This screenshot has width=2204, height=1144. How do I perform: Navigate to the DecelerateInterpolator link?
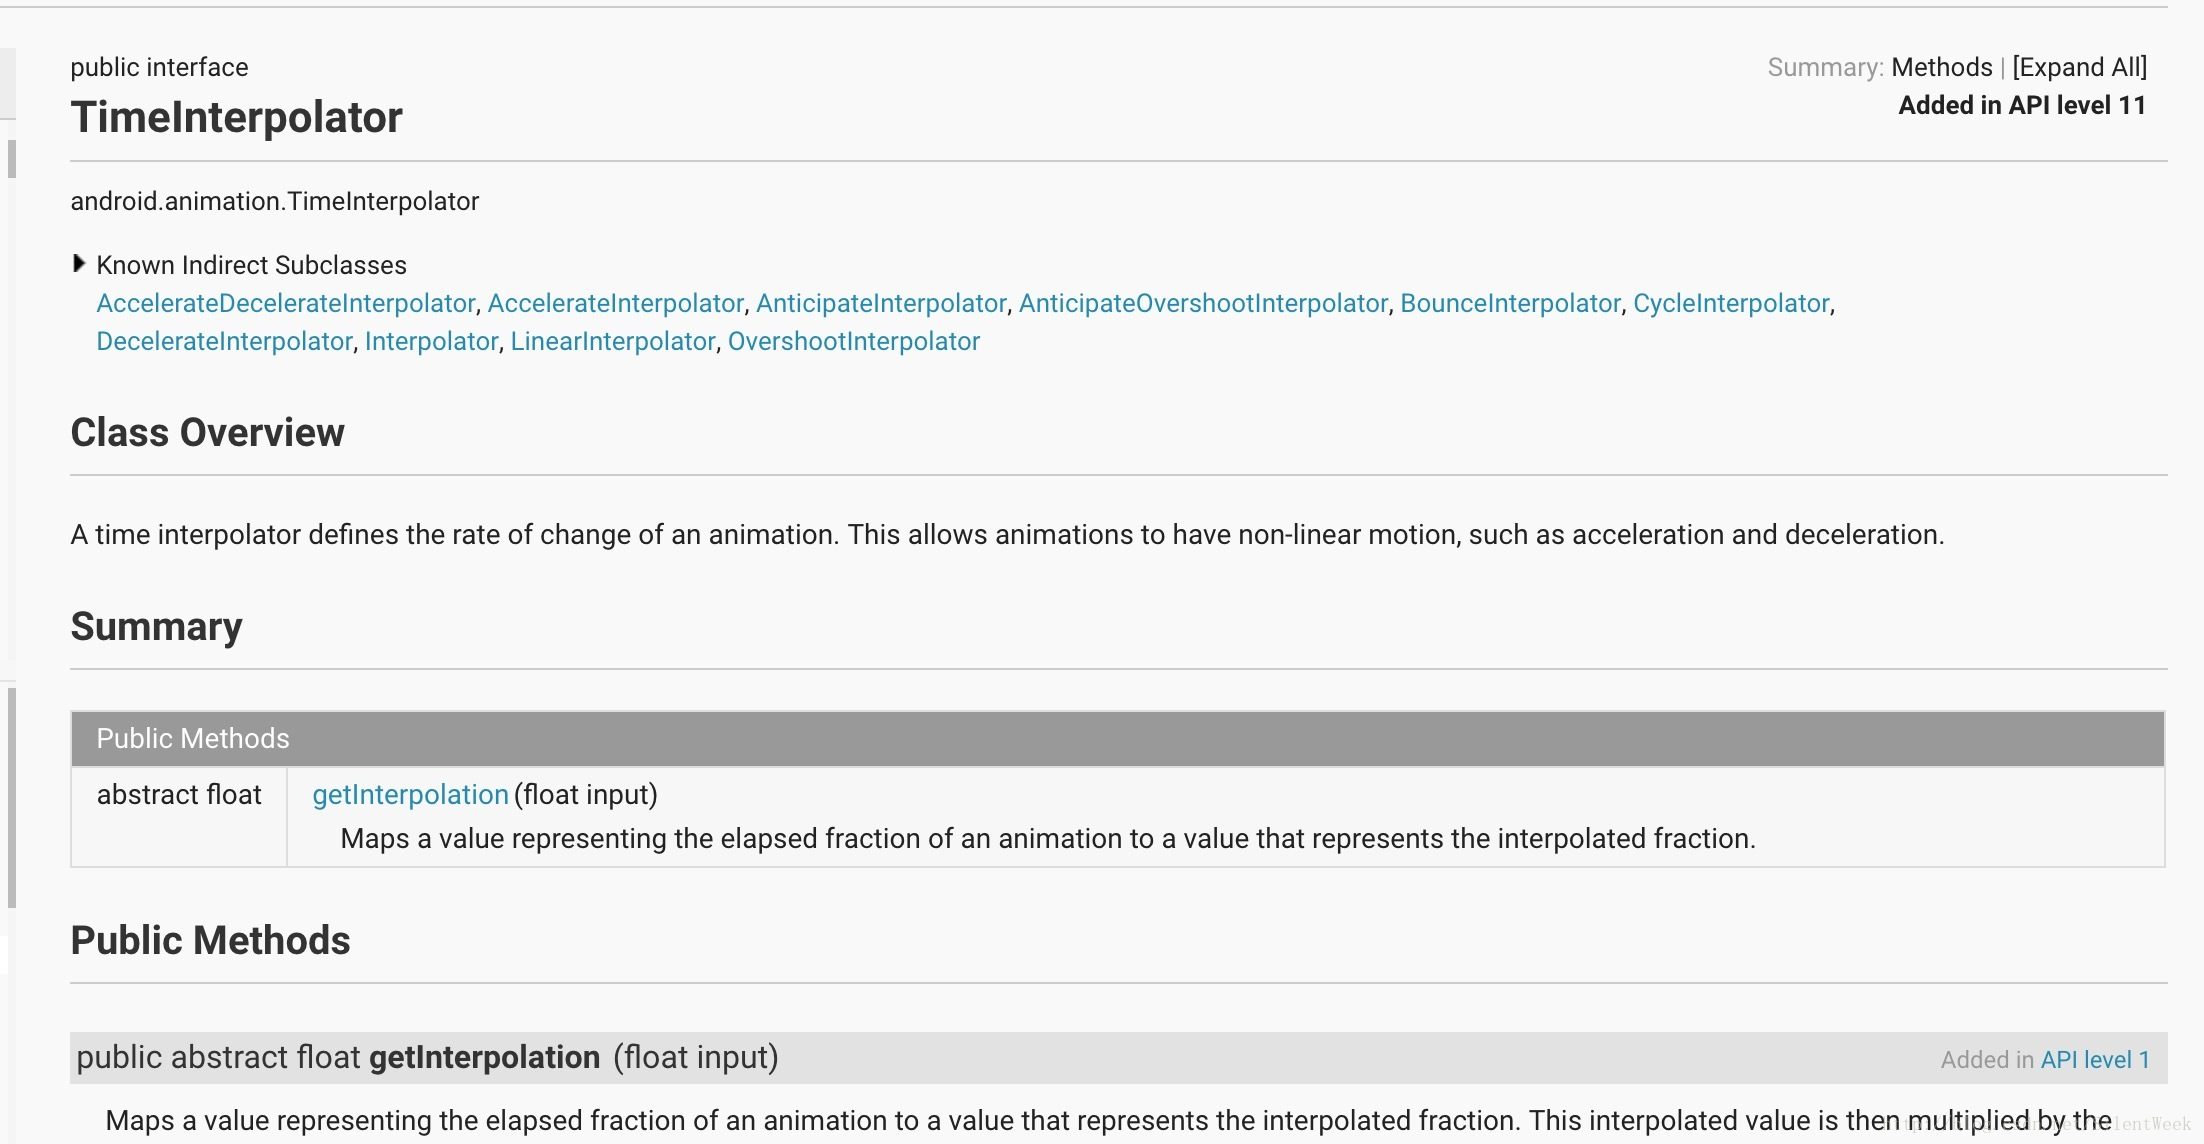(x=224, y=341)
